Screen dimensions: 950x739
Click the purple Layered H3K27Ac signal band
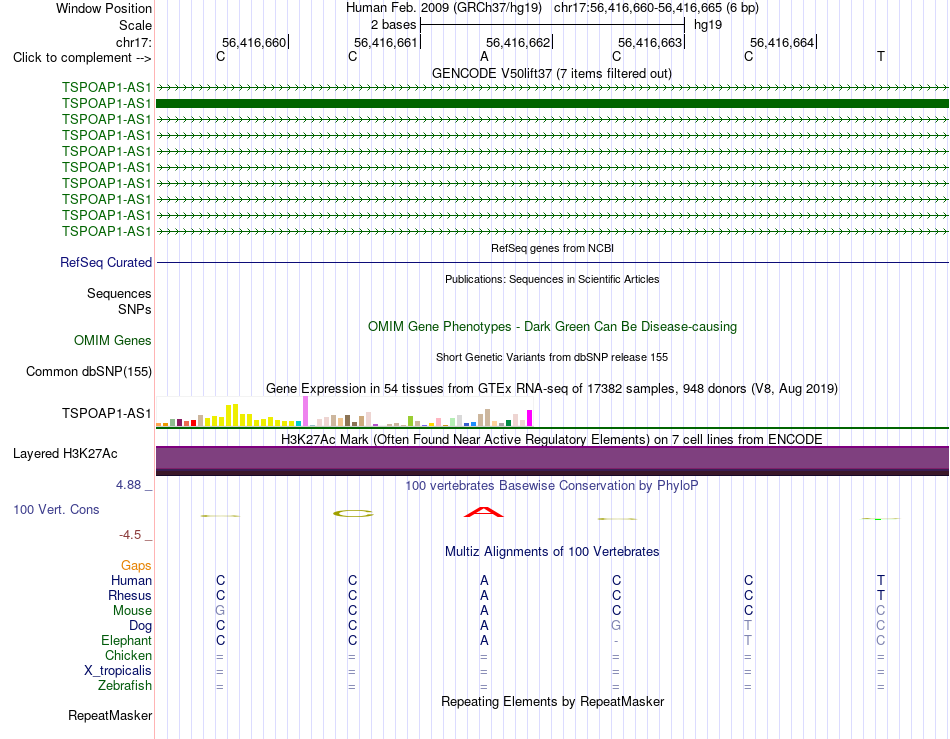pos(552,460)
